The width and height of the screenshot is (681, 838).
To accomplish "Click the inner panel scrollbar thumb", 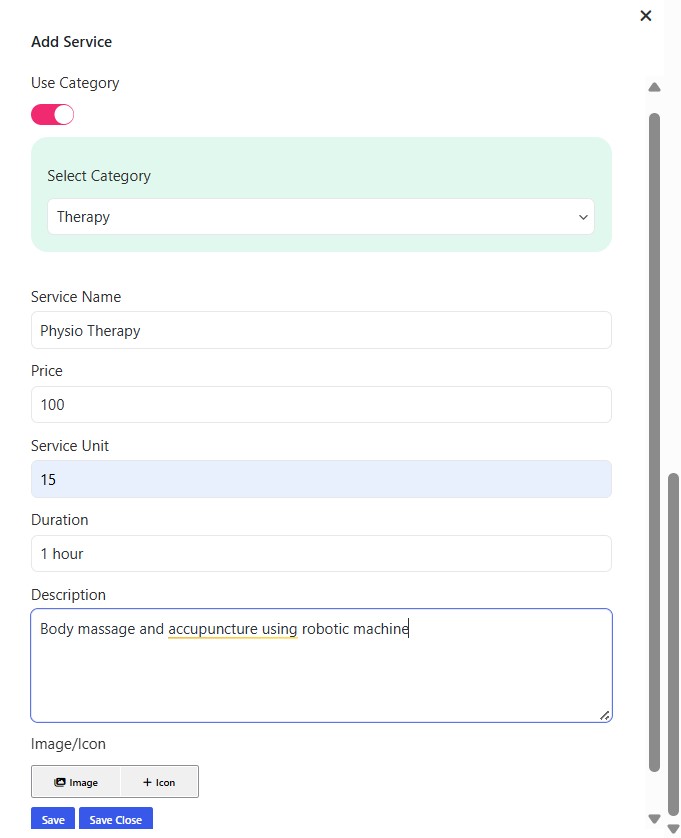I will click(x=654, y=440).
